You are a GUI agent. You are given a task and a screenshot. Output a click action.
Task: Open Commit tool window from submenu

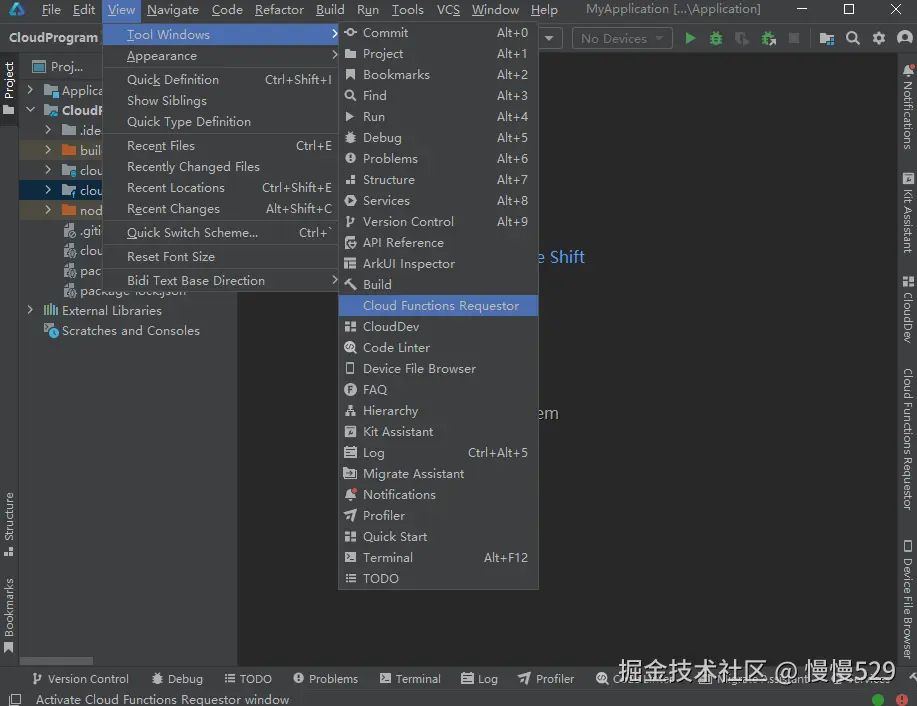coord(438,33)
